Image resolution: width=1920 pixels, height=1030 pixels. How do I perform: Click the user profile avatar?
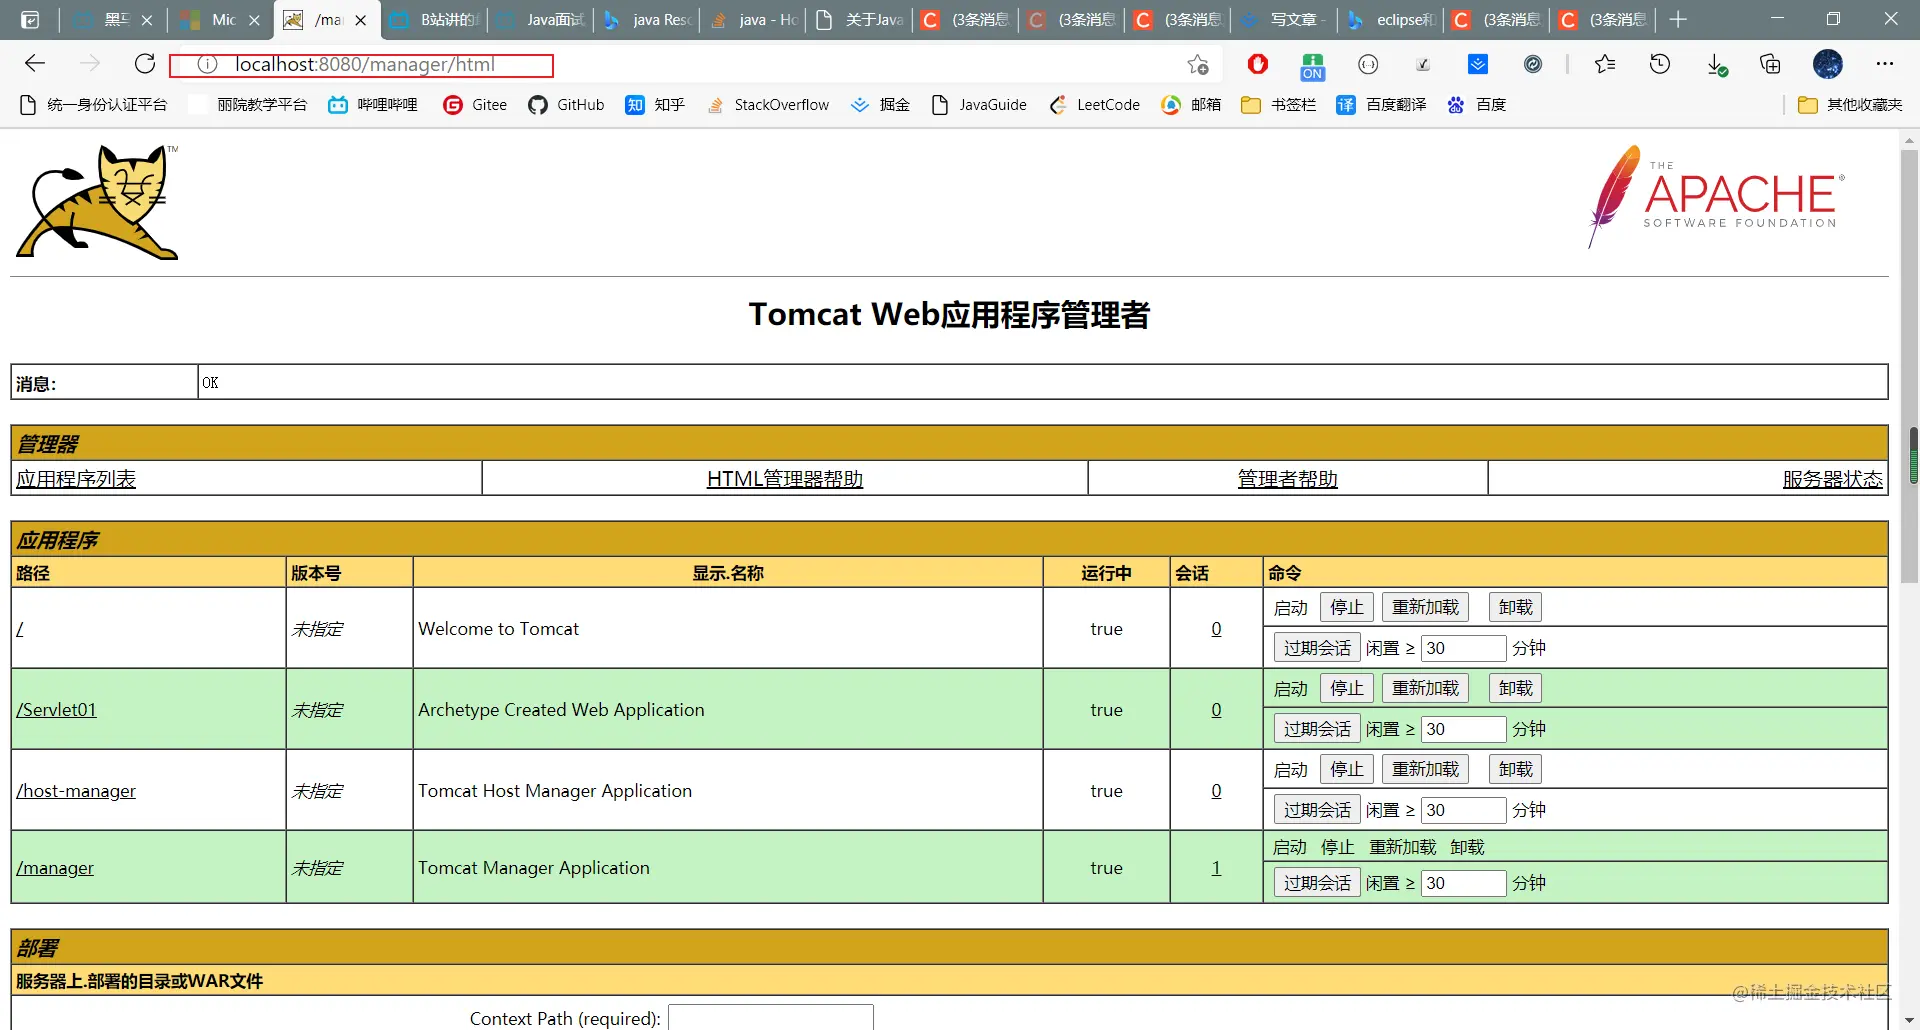coord(1828,64)
